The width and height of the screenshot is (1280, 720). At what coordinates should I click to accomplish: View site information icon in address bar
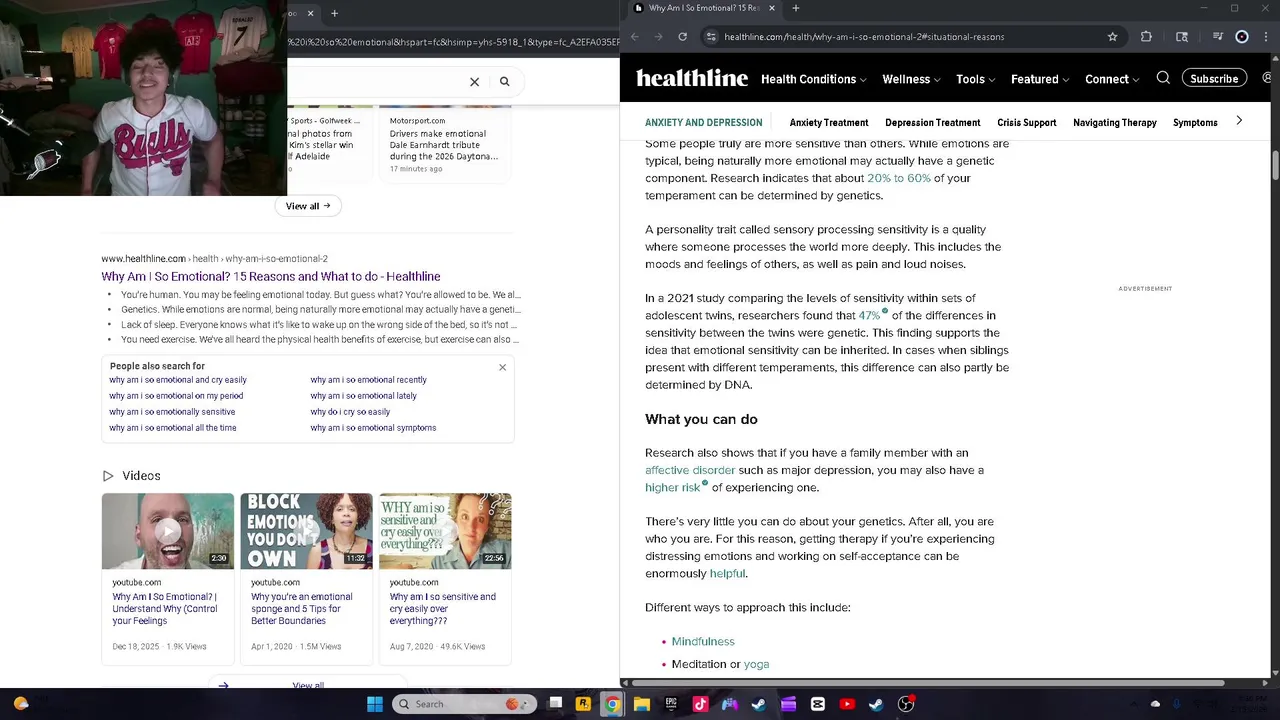710,37
